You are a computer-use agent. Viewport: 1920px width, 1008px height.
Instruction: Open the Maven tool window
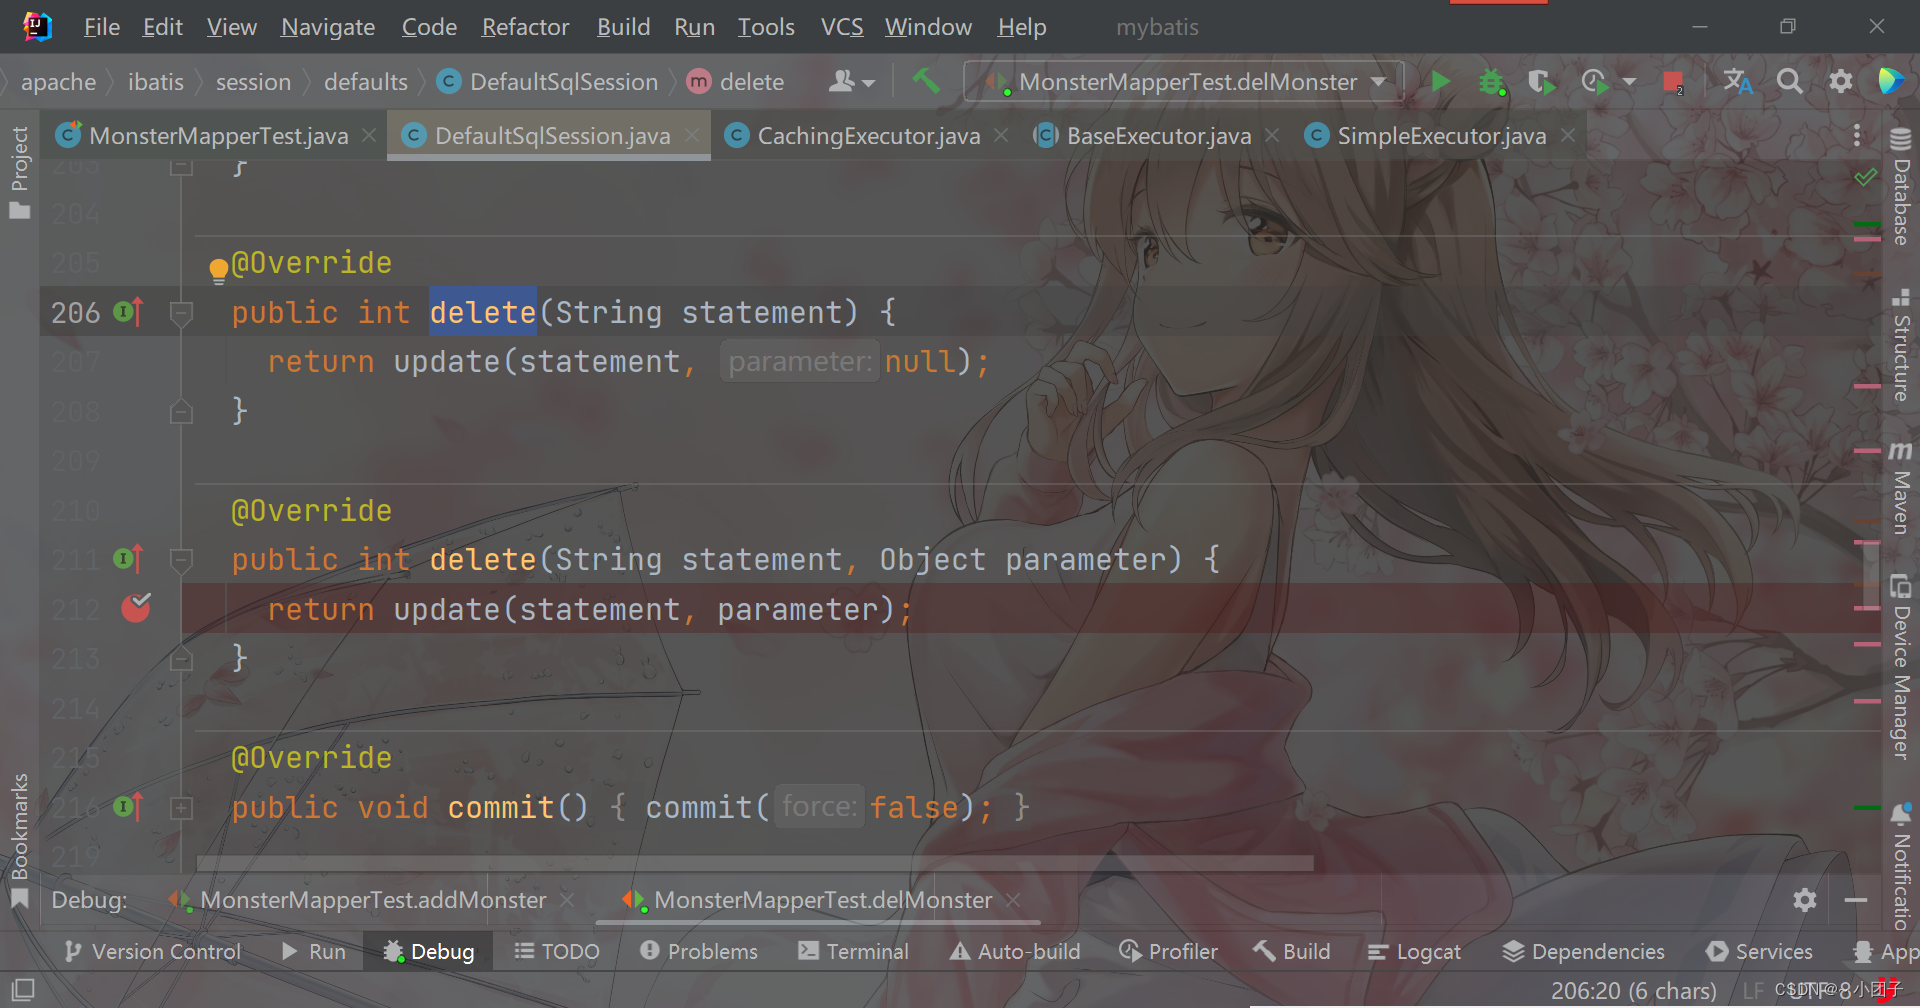pyautogui.click(x=1901, y=488)
